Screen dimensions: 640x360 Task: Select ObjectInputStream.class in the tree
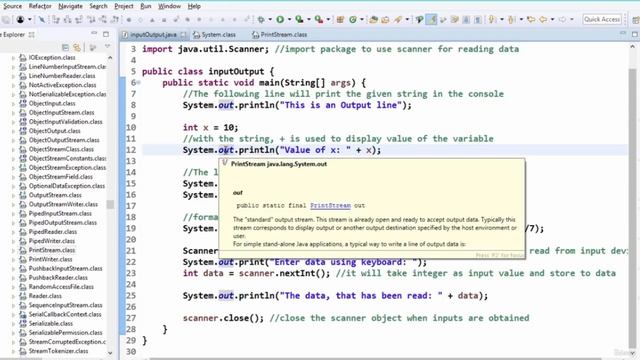[61, 113]
